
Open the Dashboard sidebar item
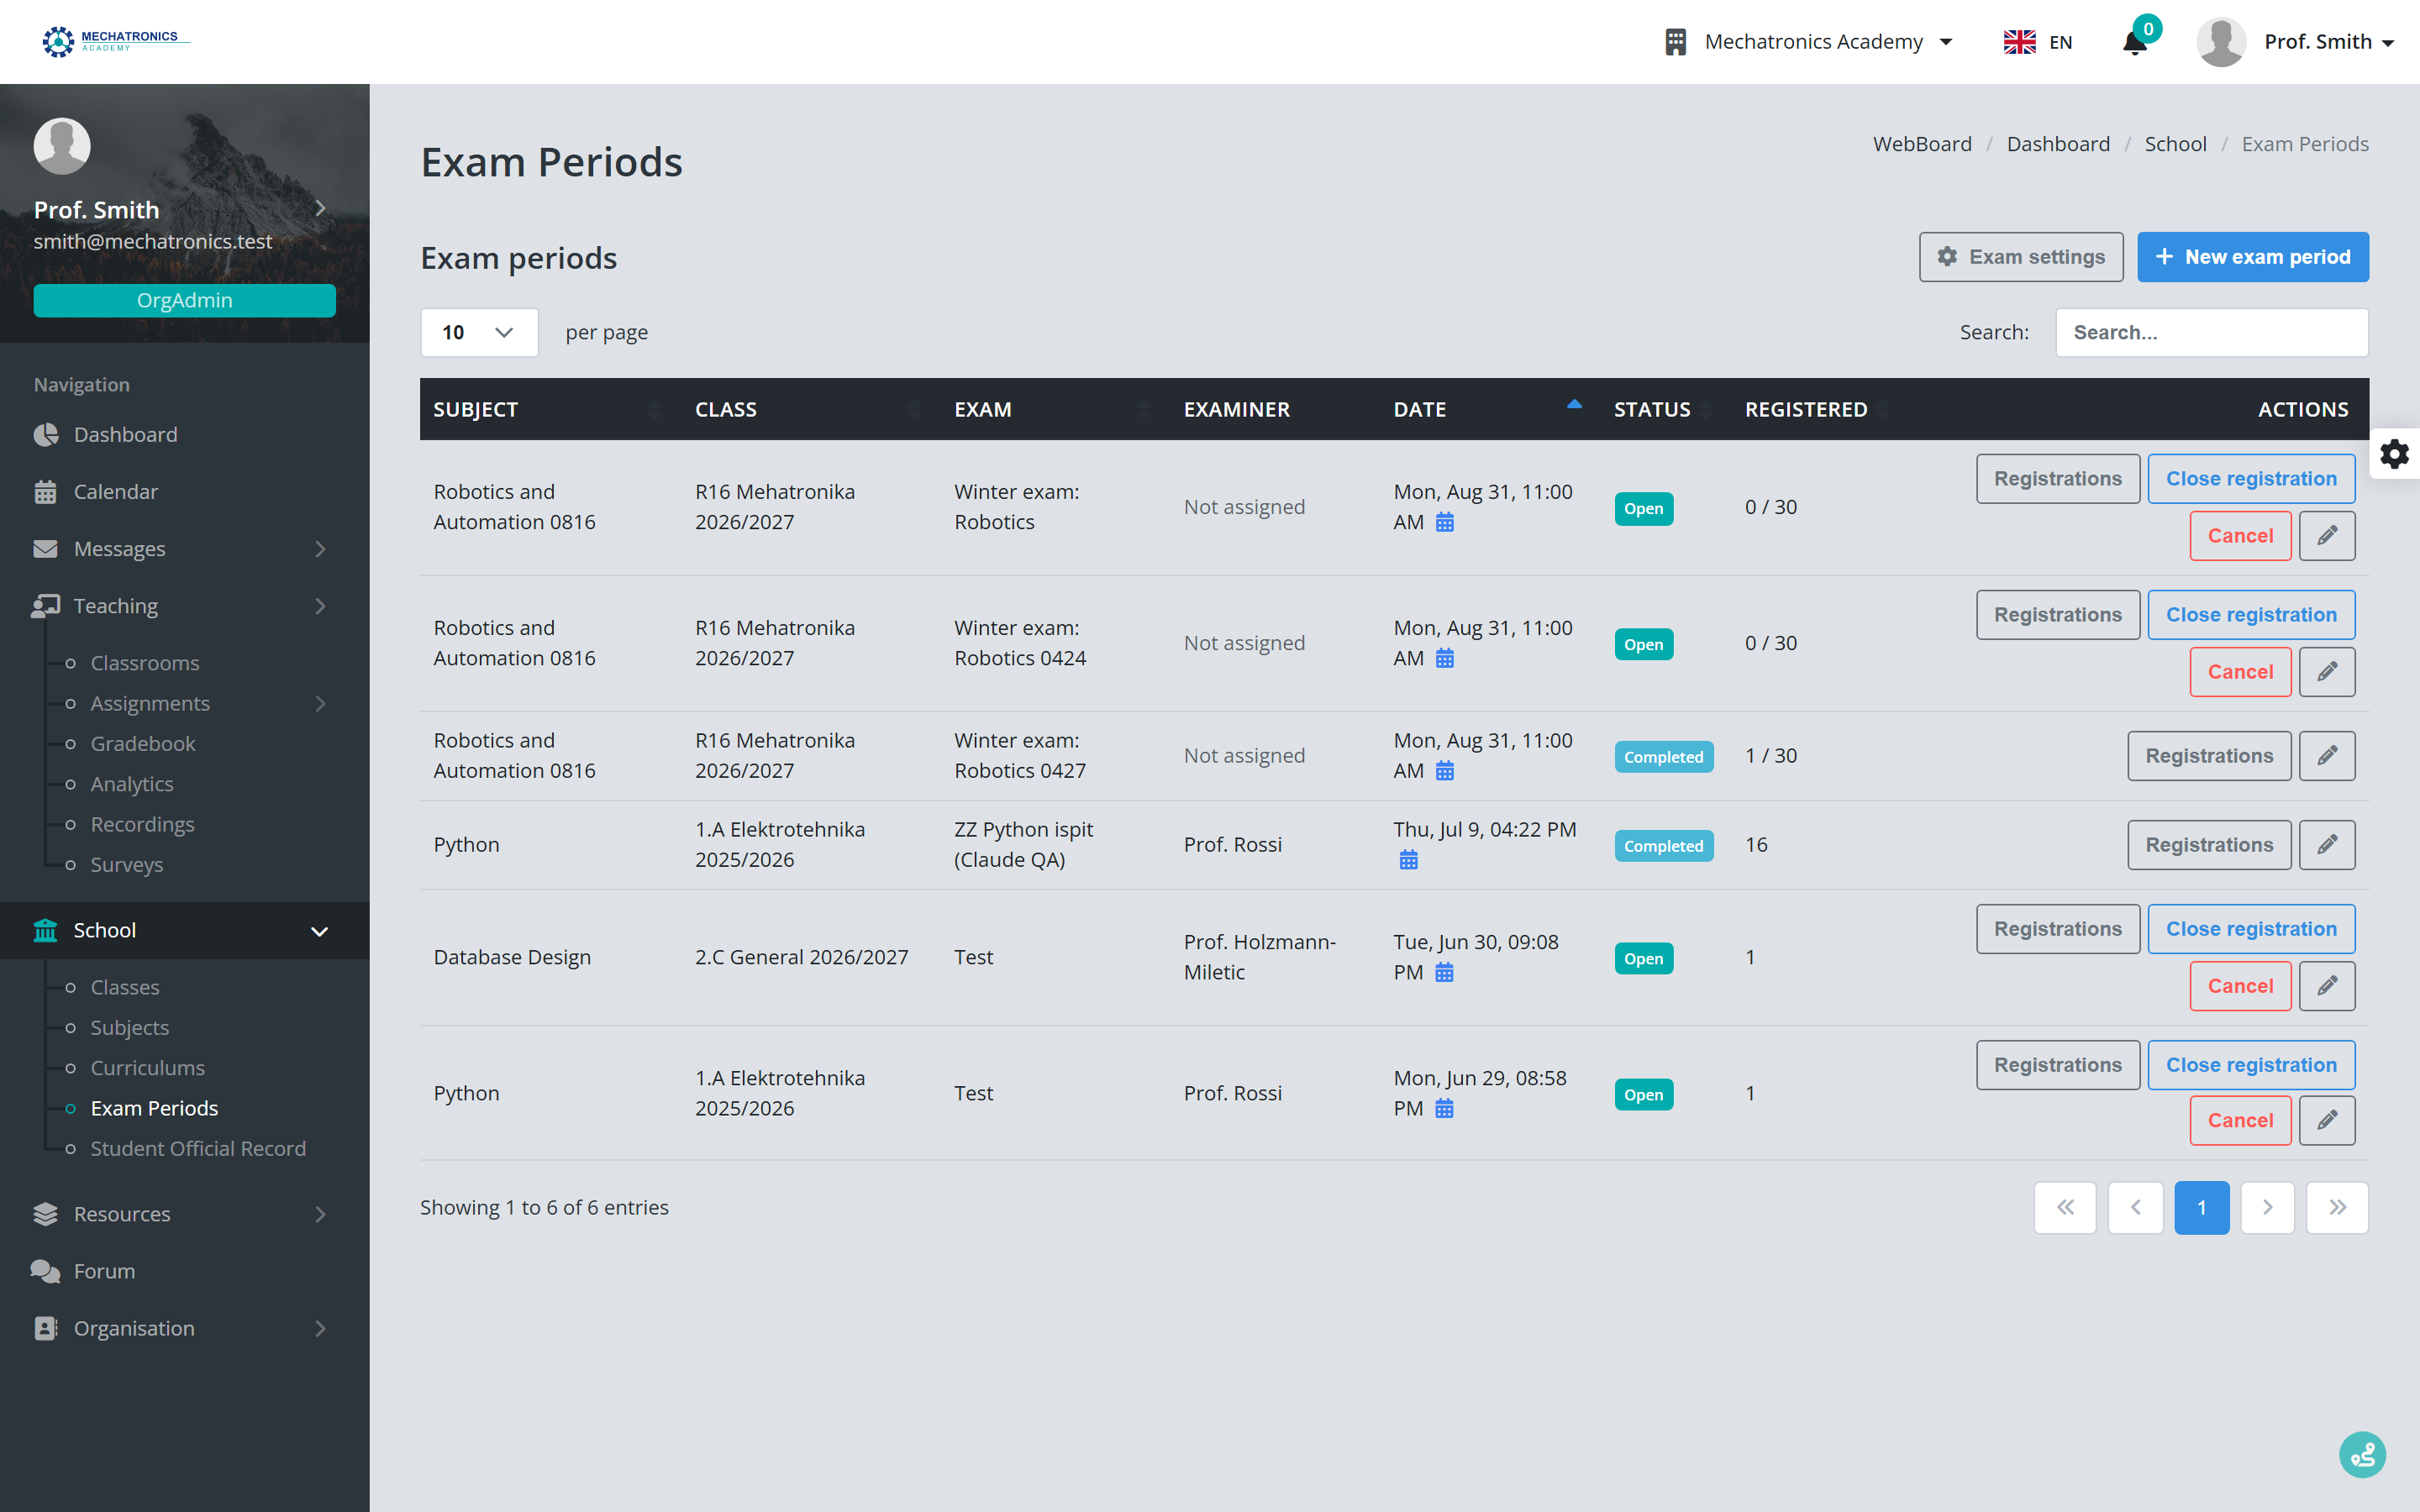126,435
